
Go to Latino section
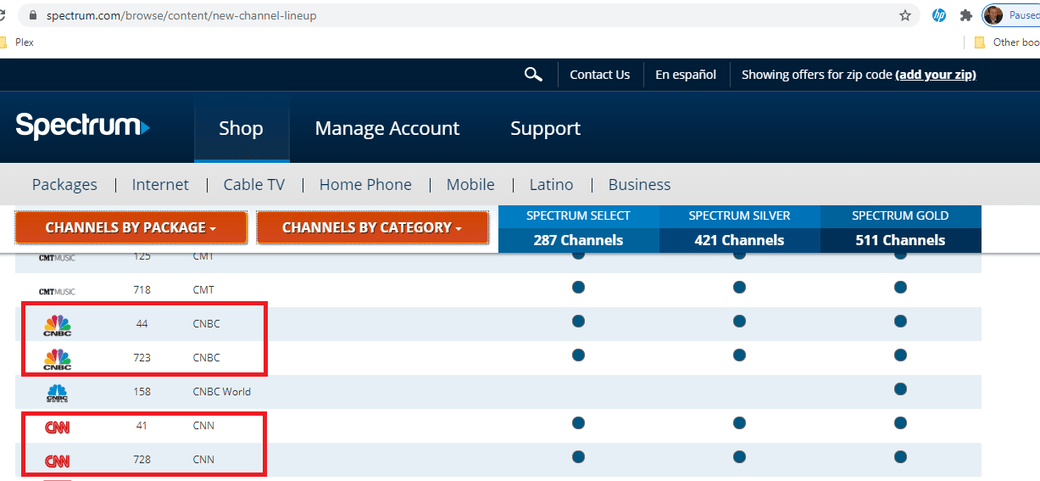[551, 184]
